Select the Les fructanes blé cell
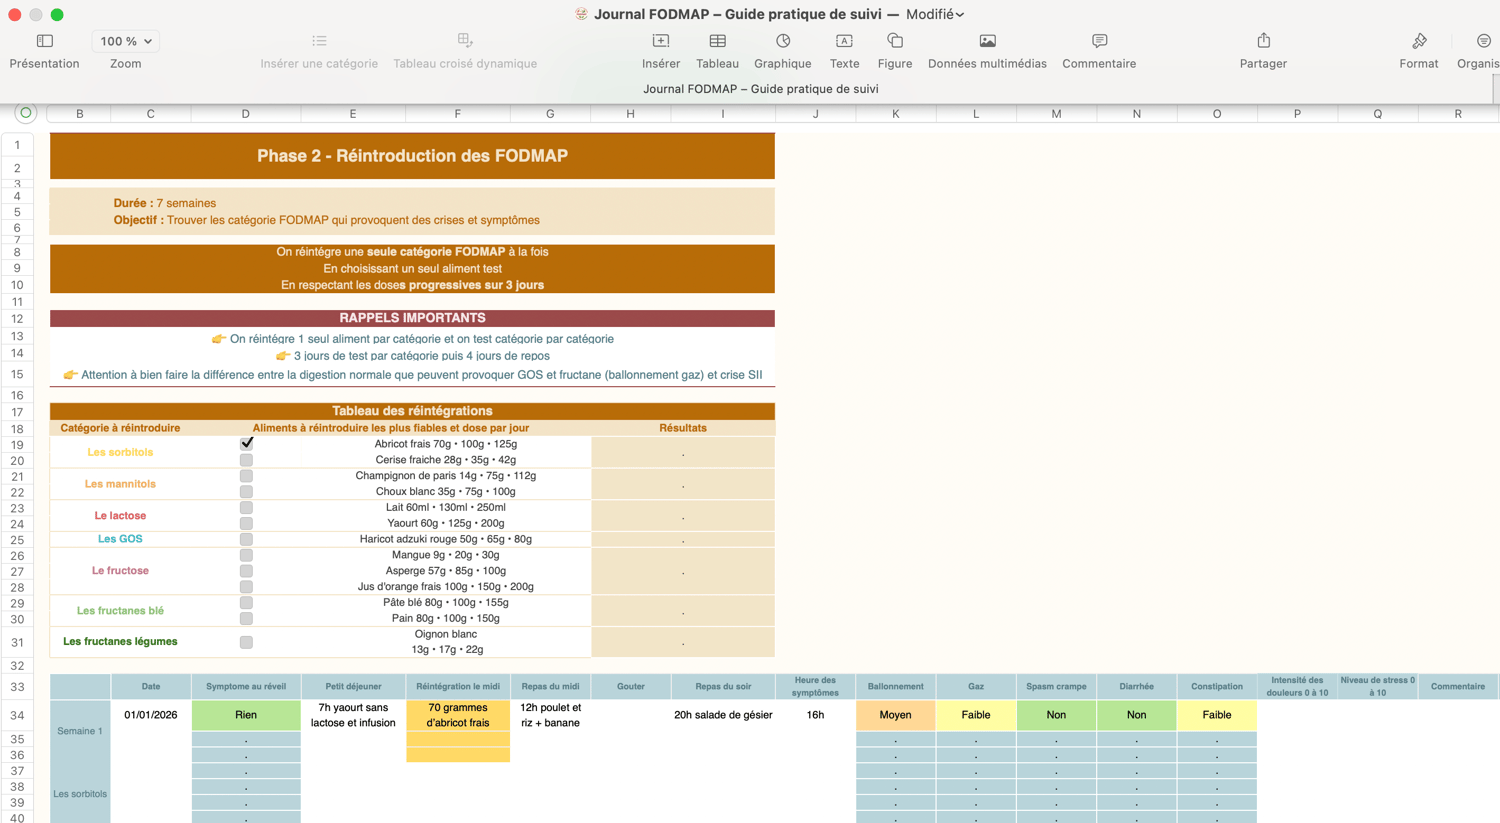The height and width of the screenshot is (823, 1500). (120, 611)
